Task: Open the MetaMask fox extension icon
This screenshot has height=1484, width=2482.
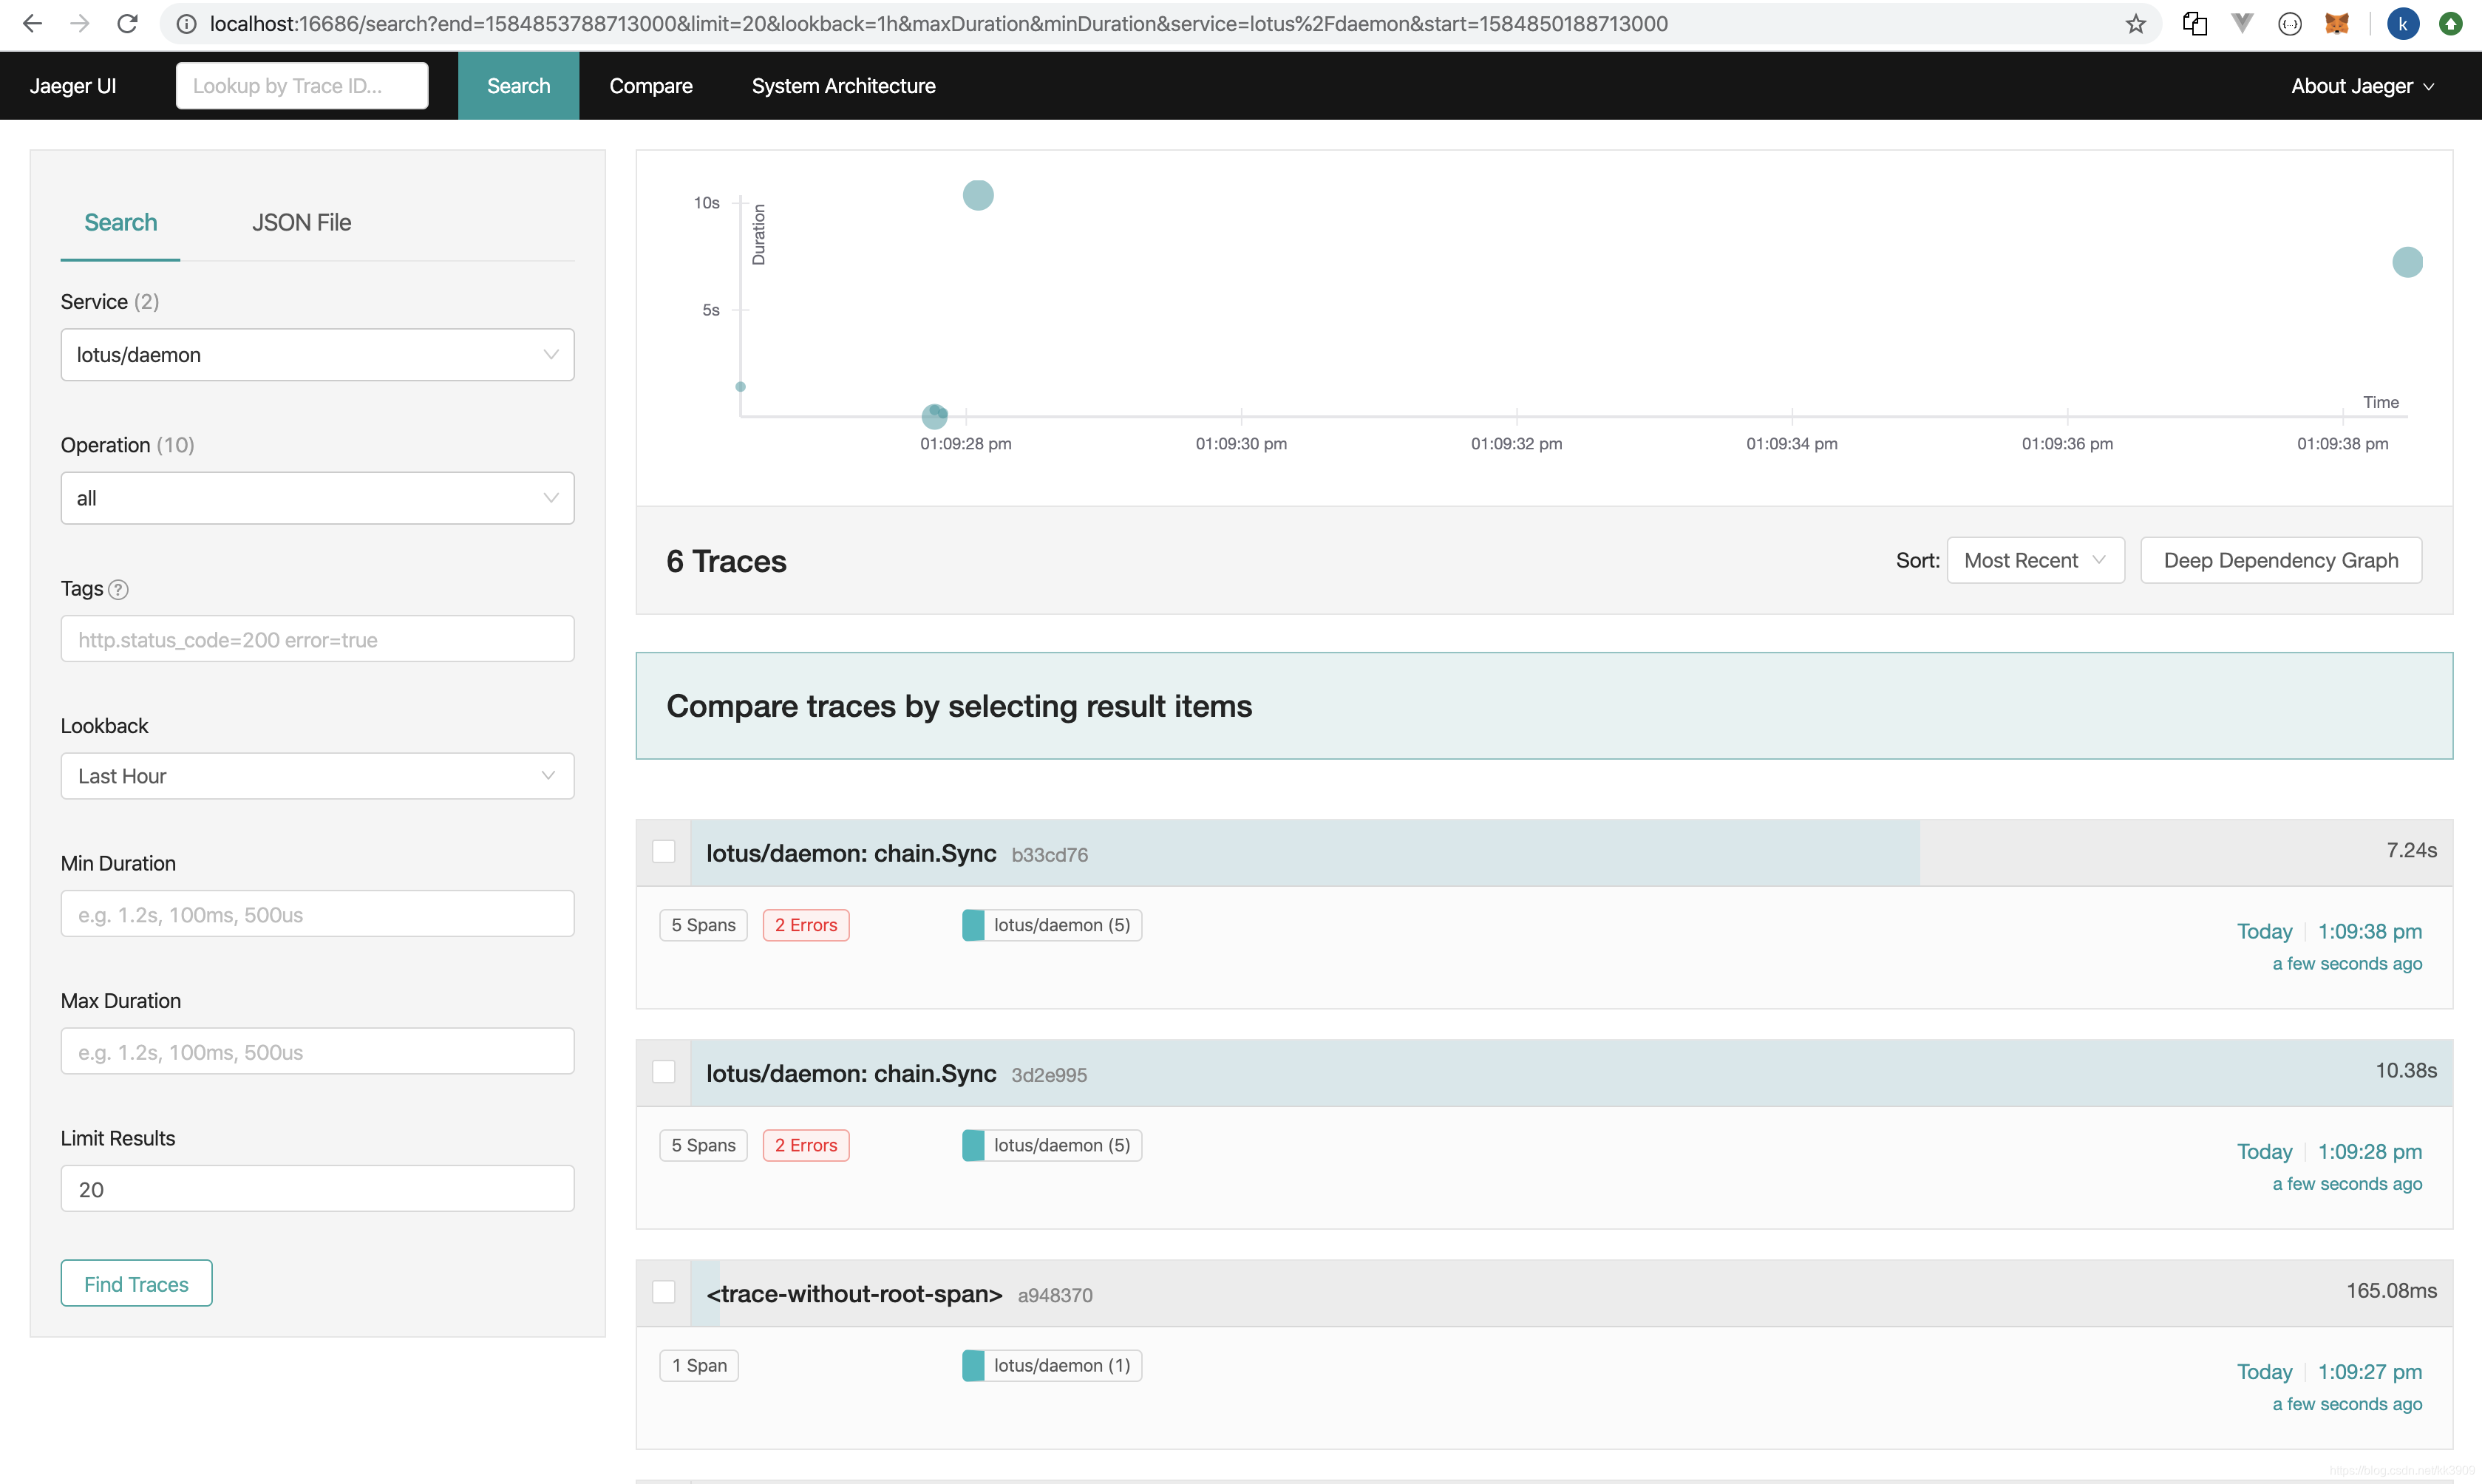Action: [x=2337, y=24]
